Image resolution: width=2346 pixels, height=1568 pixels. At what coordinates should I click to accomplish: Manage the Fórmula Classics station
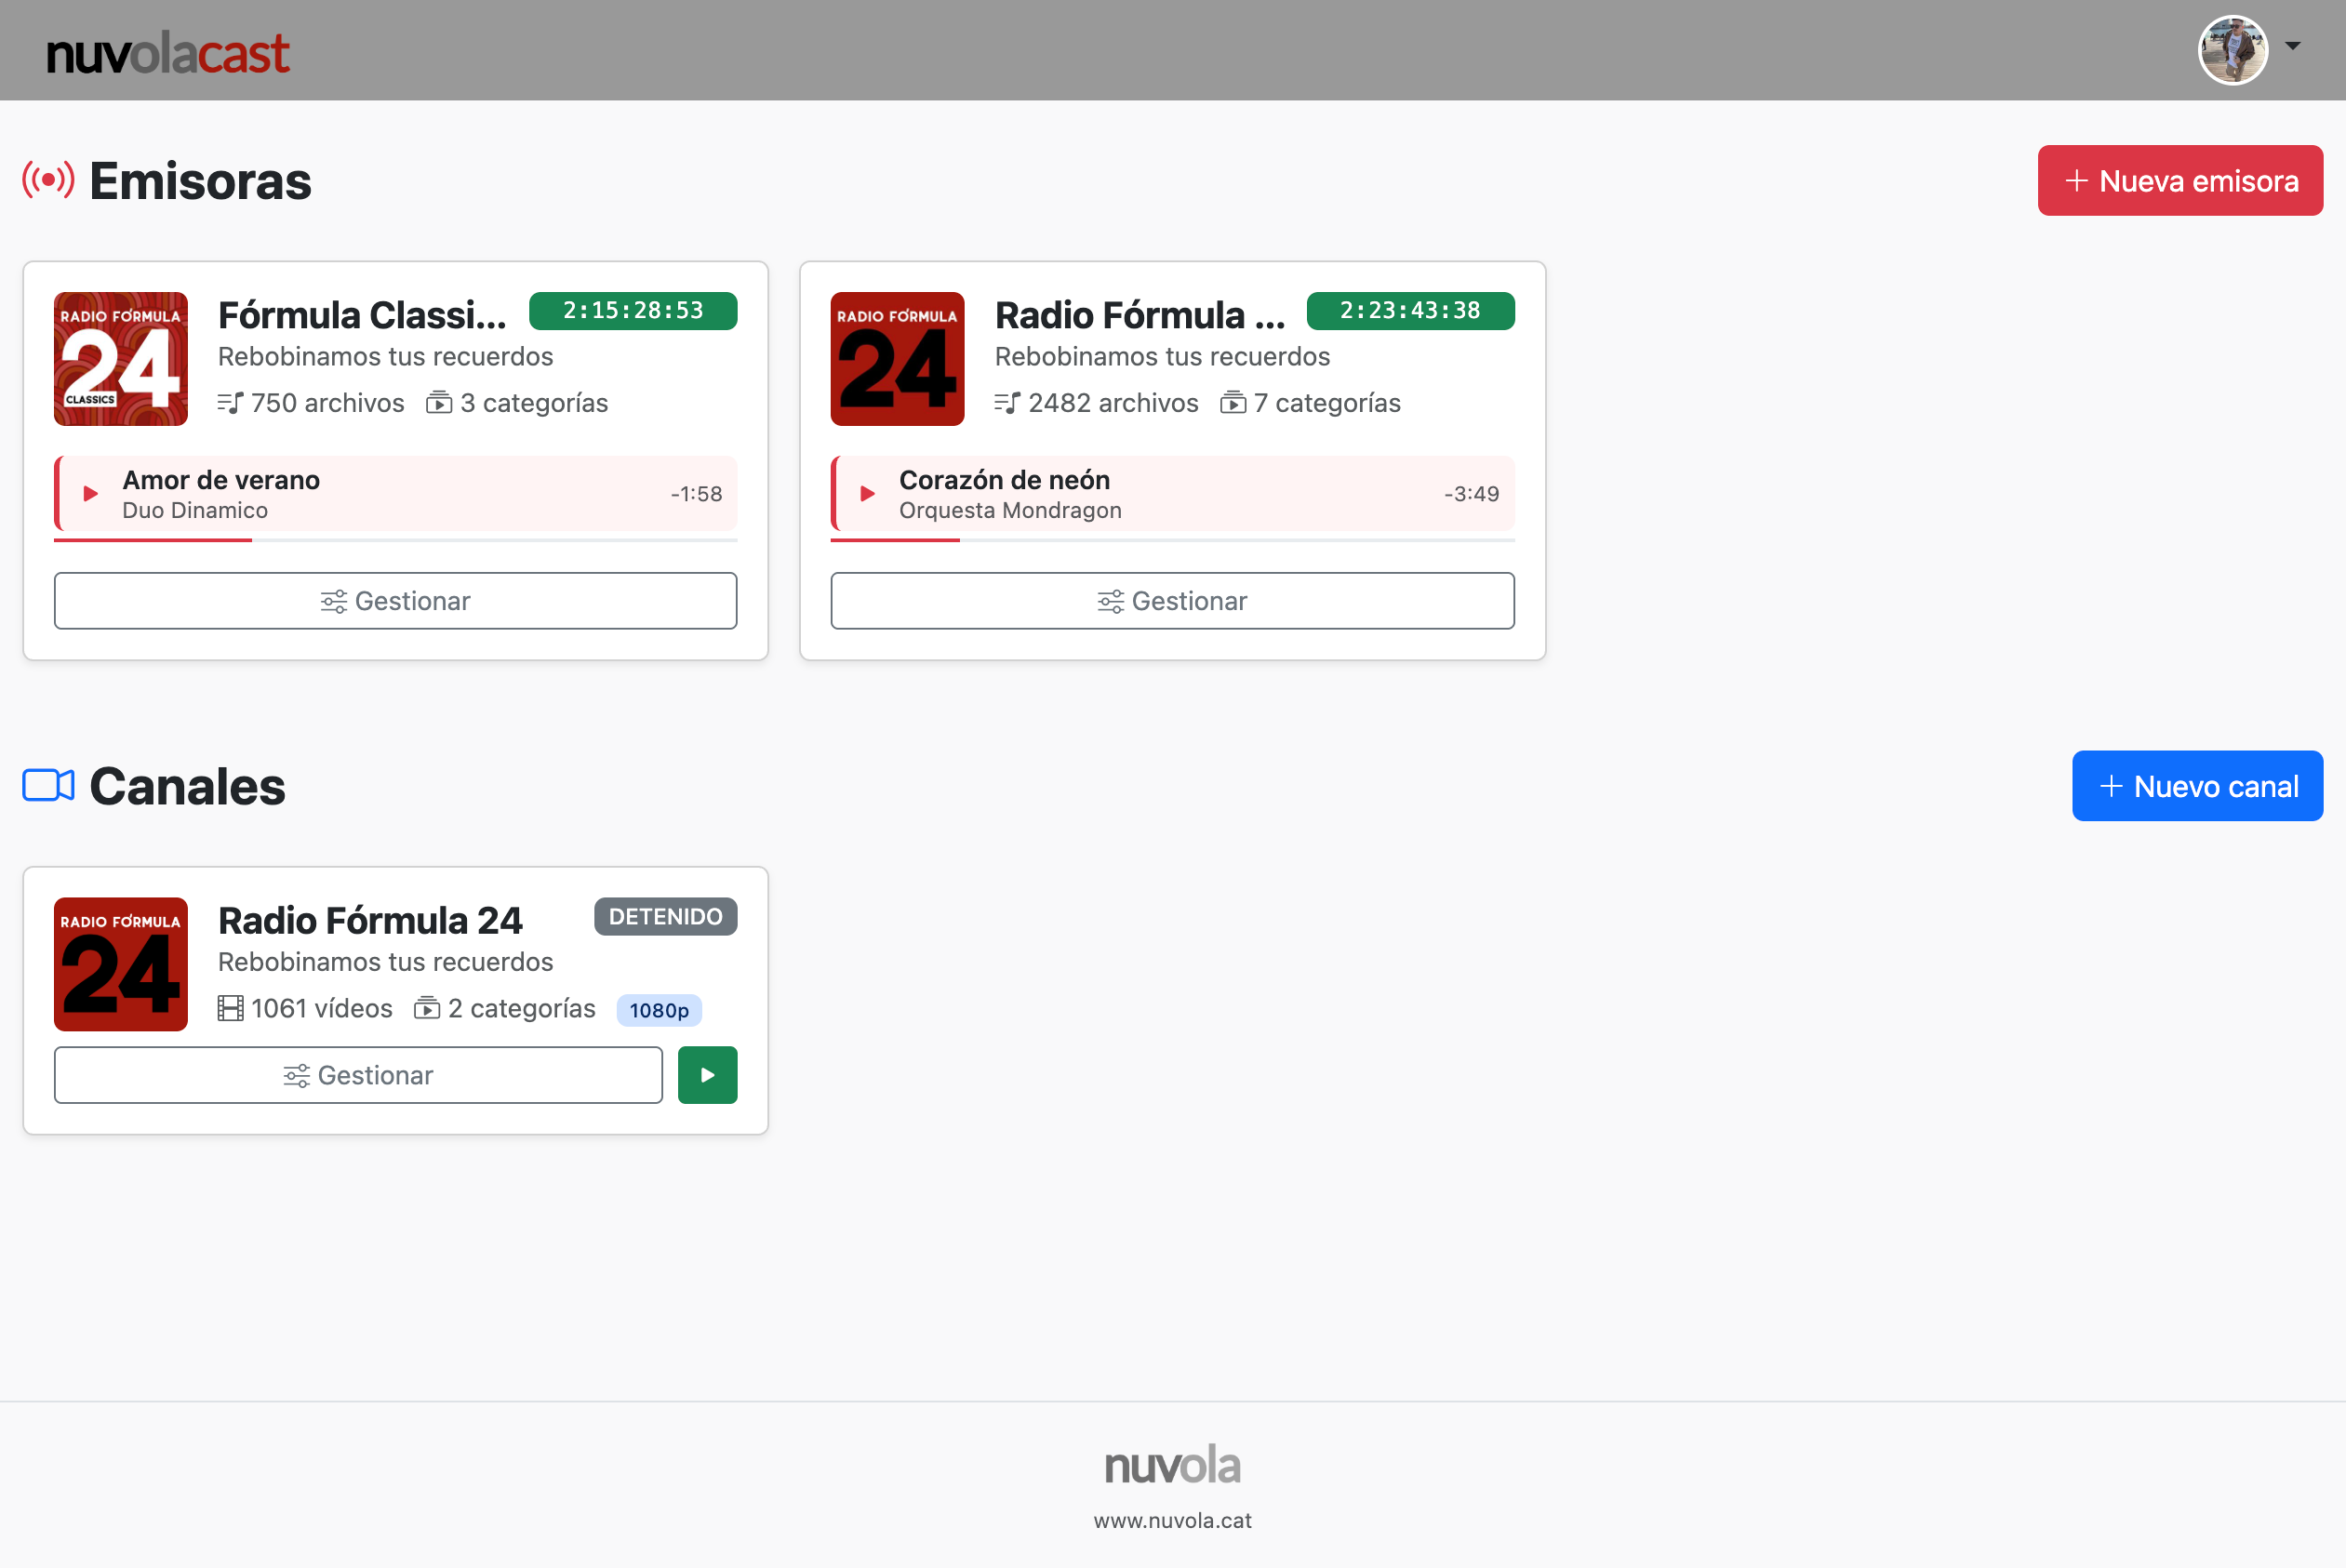(395, 601)
